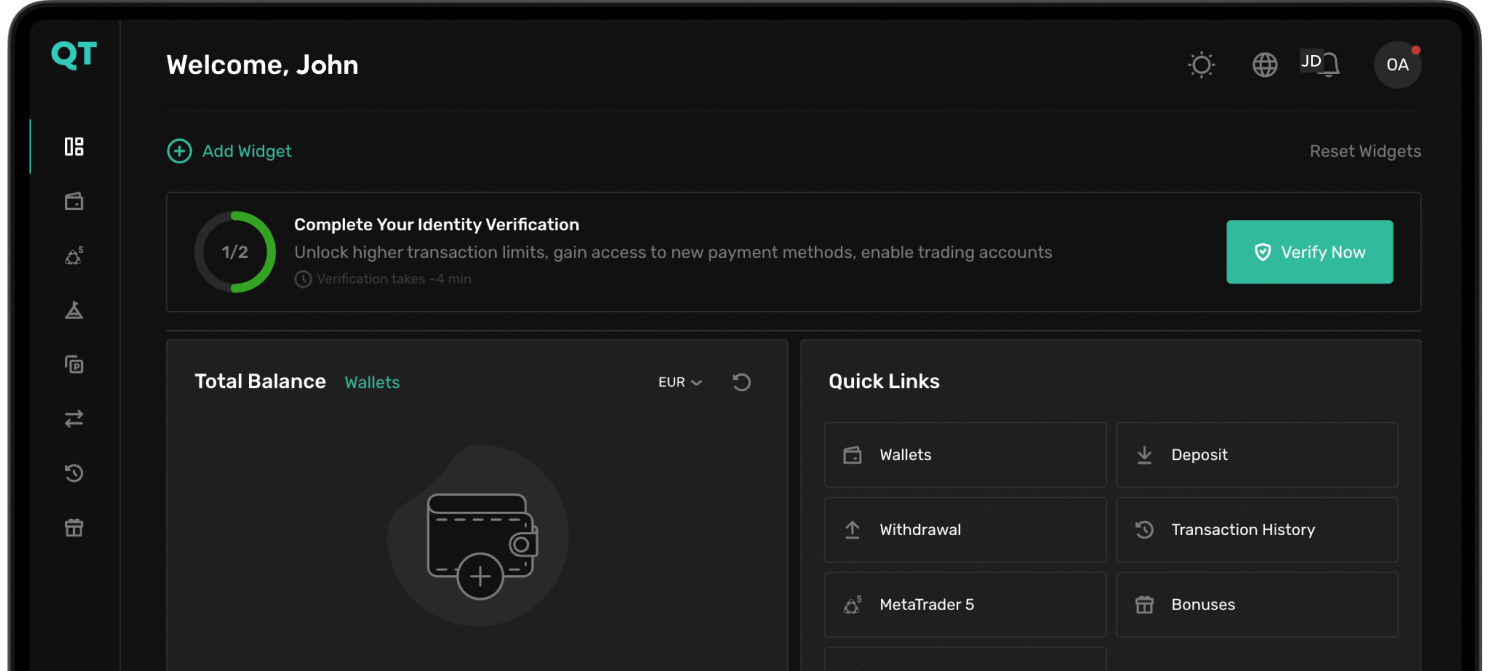Open the Dashboard from the sidebar

point(73,146)
